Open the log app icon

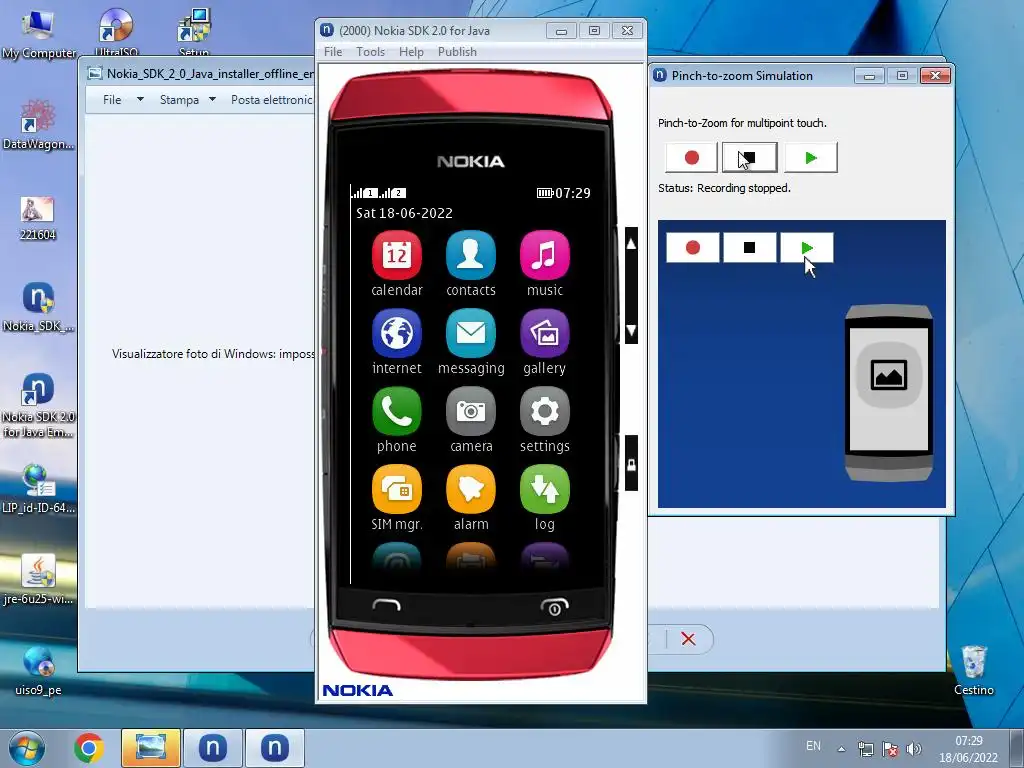tap(545, 490)
